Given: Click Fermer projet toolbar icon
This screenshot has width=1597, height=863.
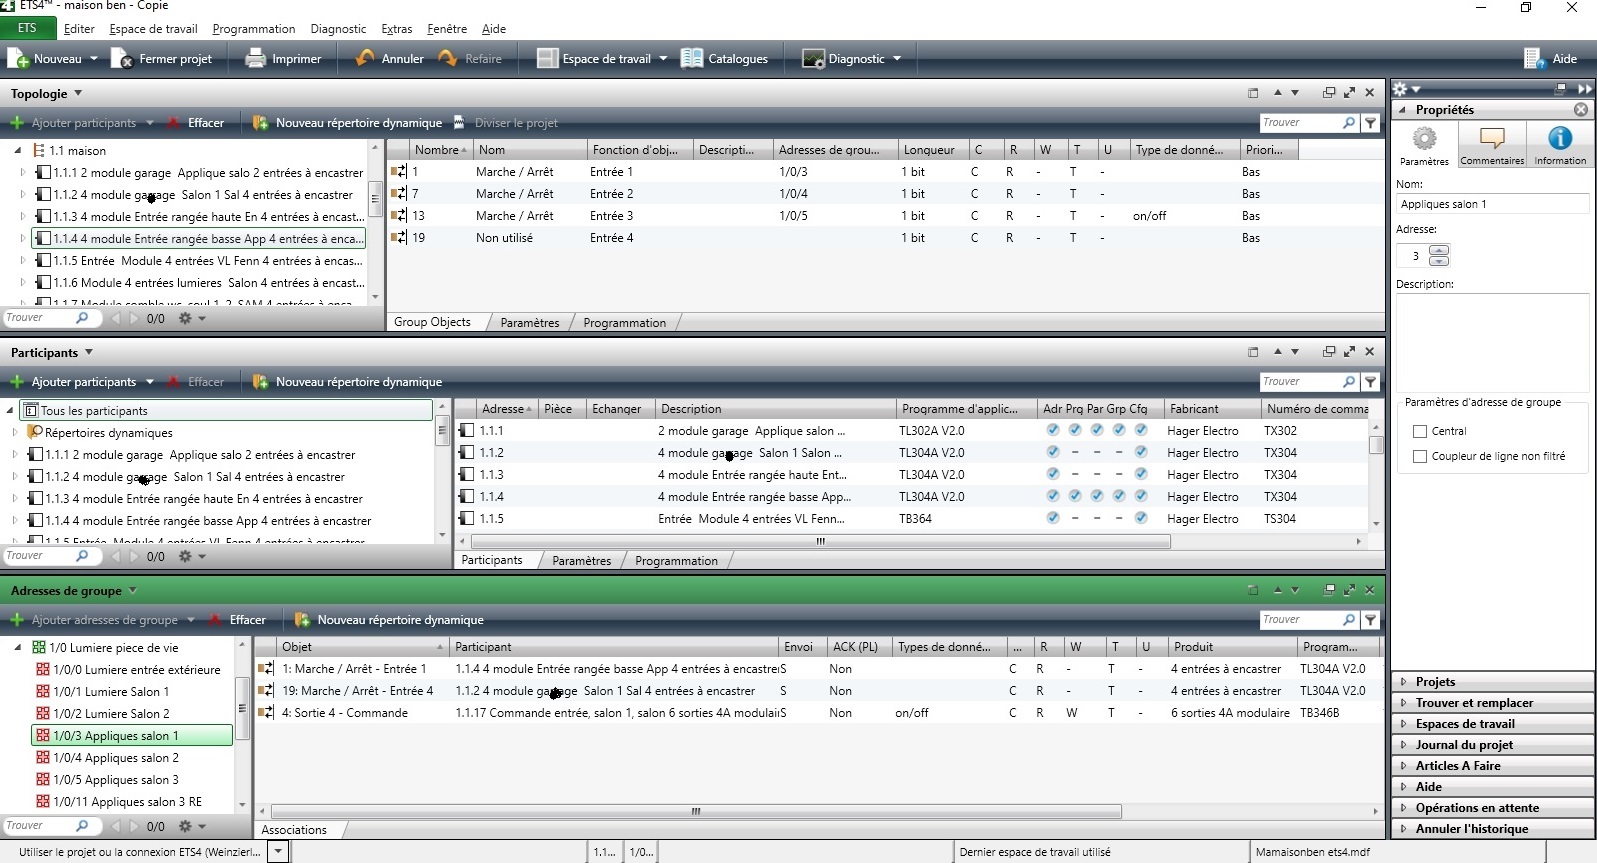Looking at the screenshot, I should [122, 59].
